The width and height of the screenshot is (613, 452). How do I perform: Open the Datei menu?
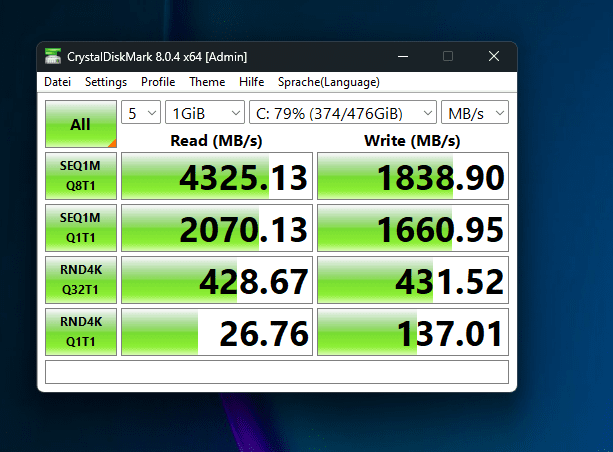[57, 82]
